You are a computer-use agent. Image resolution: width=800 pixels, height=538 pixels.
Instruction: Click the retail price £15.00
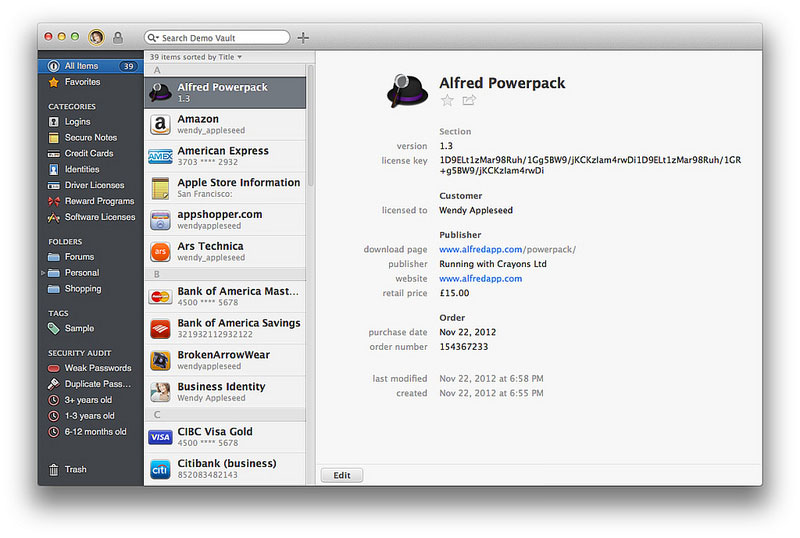coord(454,293)
